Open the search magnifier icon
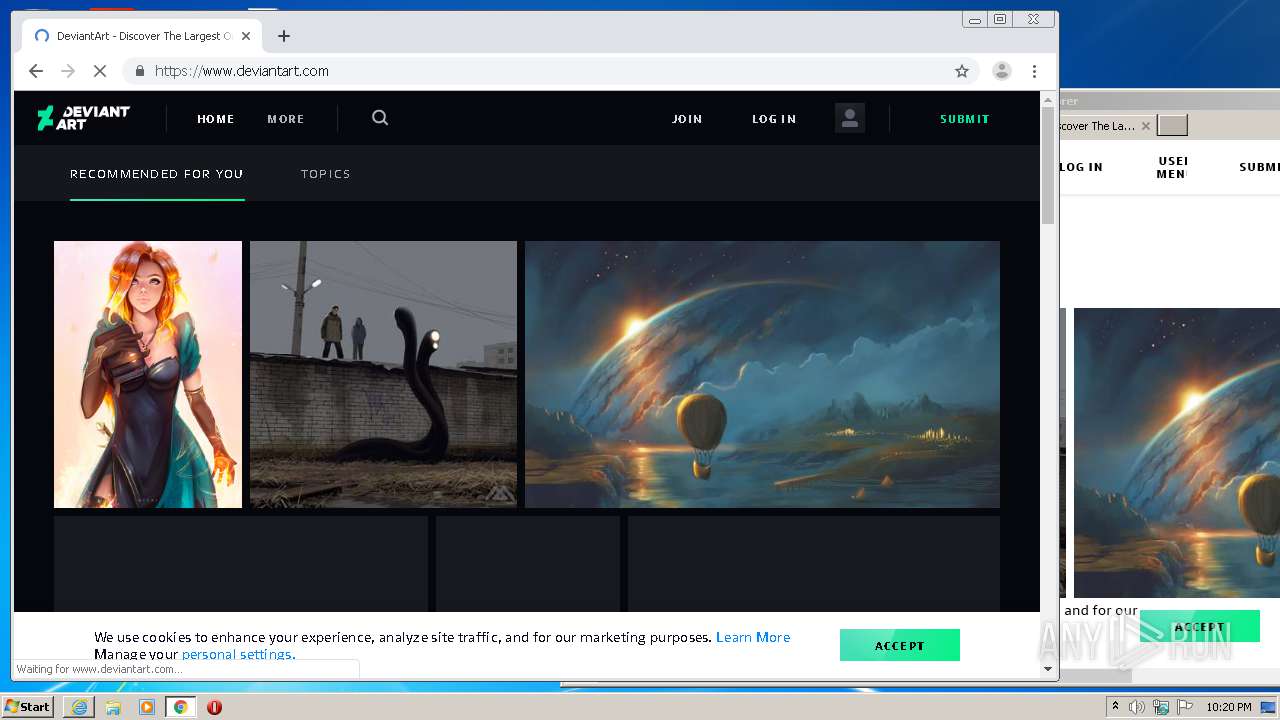The image size is (1280, 720). pyautogui.click(x=380, y=118)
